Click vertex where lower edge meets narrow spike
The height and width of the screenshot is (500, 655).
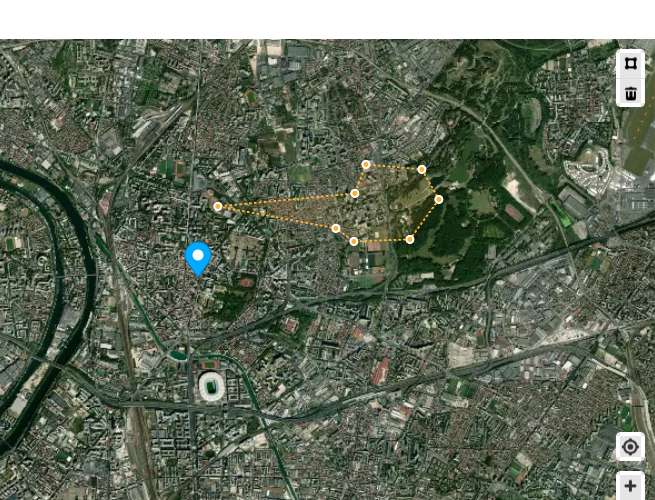point(336,228)
